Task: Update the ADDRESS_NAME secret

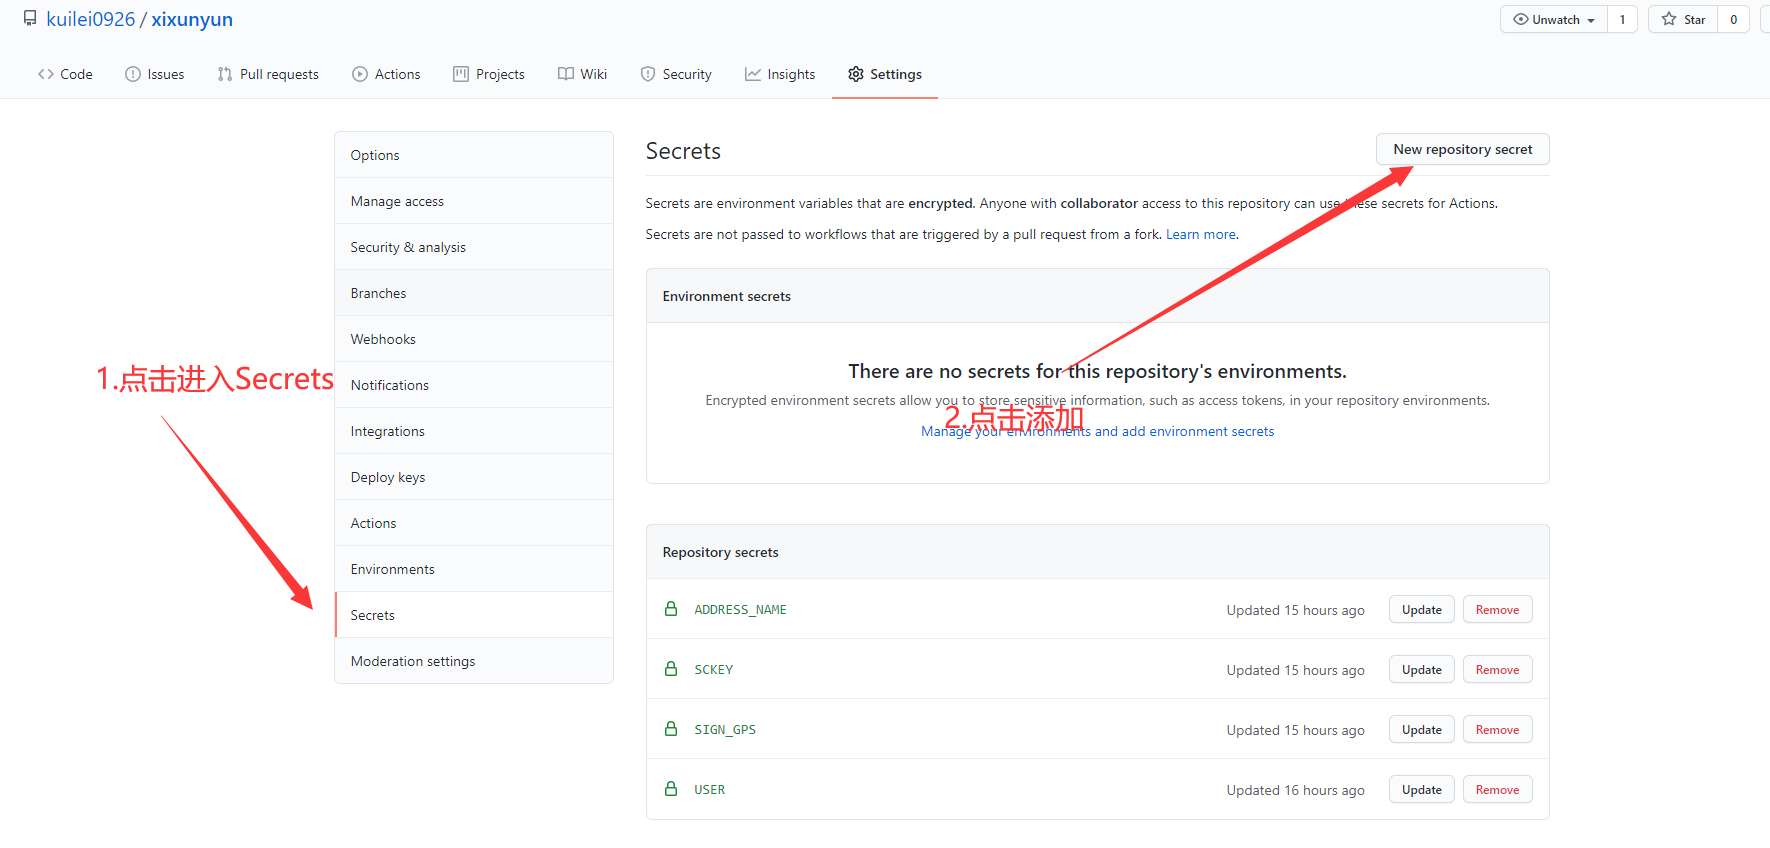Action: pos(1422,609)
